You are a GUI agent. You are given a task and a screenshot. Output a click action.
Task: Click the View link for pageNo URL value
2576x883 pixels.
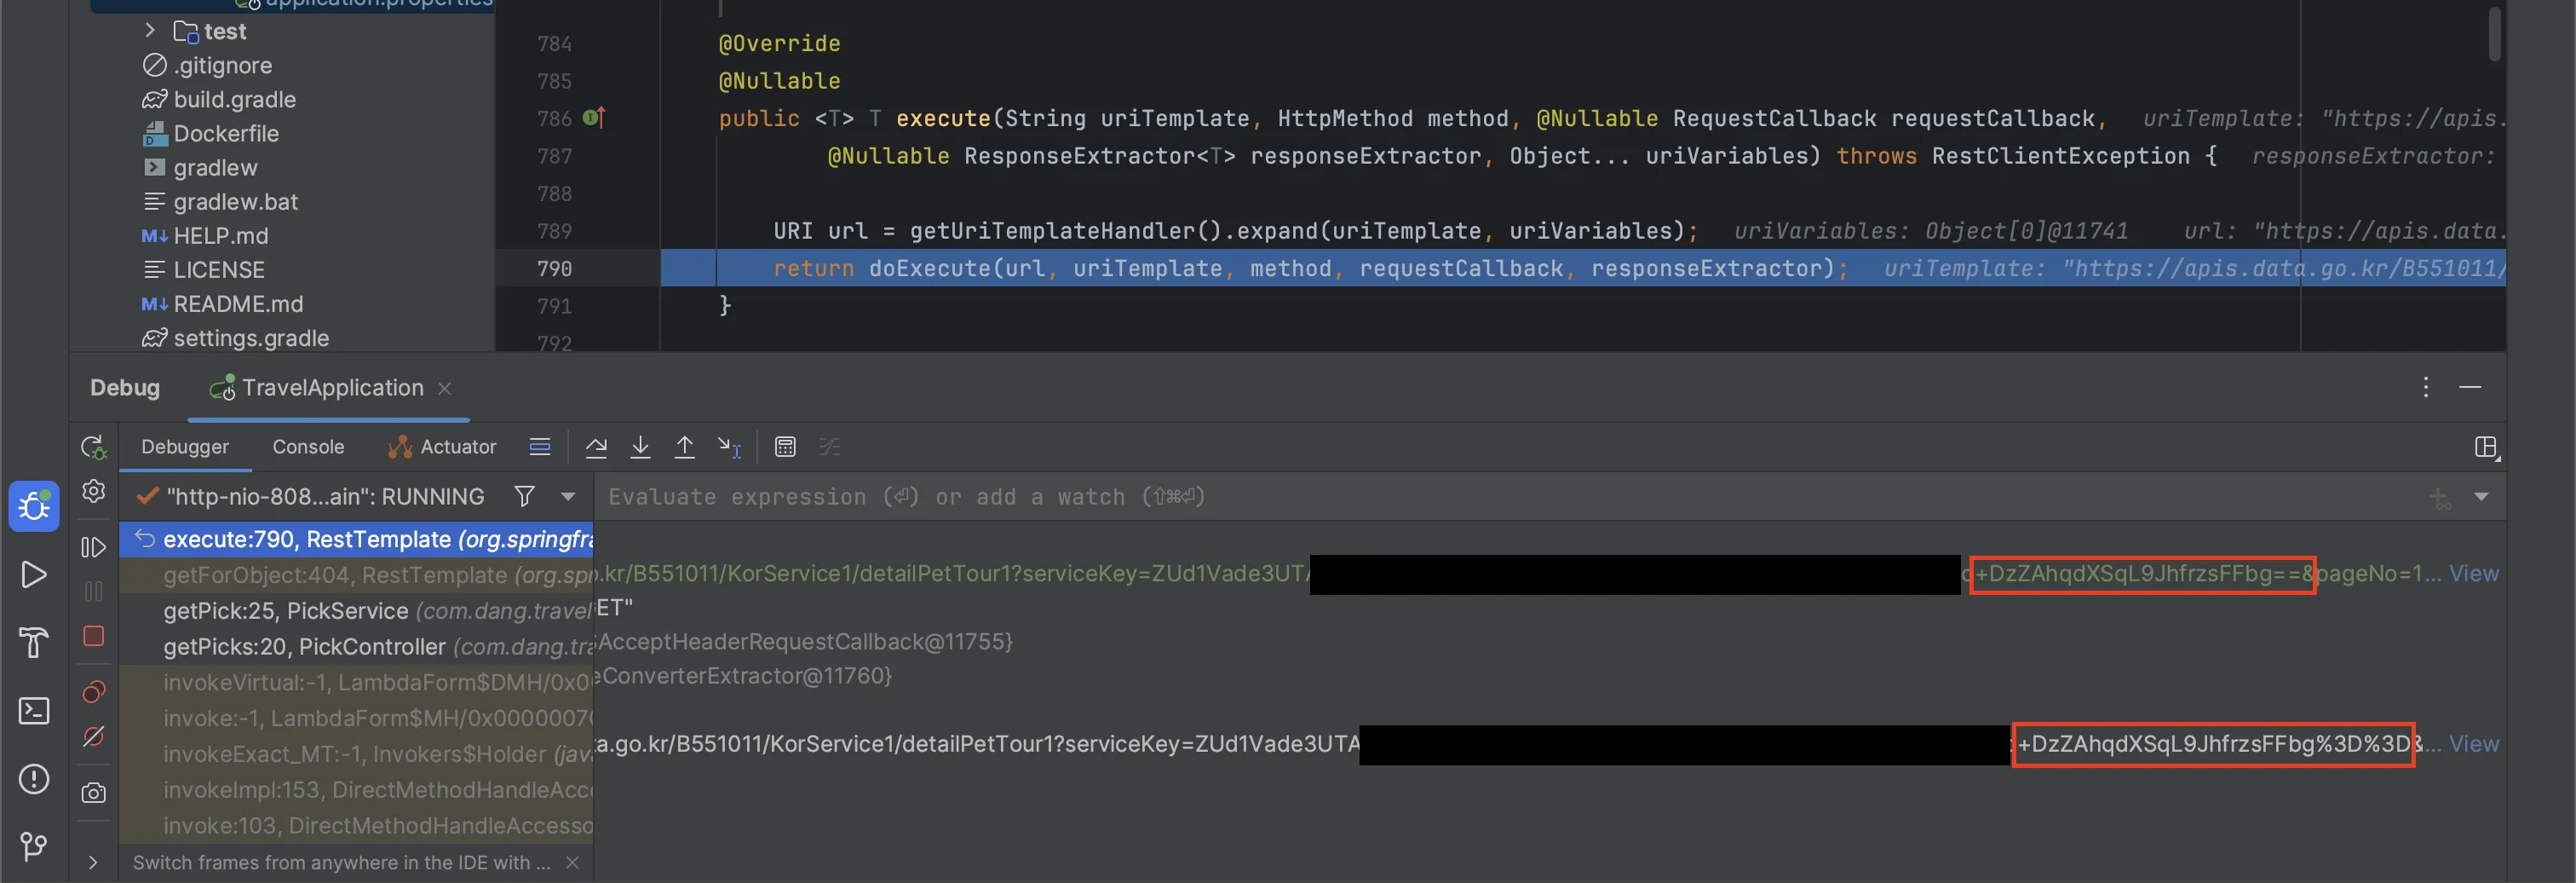pos(2473,573)
